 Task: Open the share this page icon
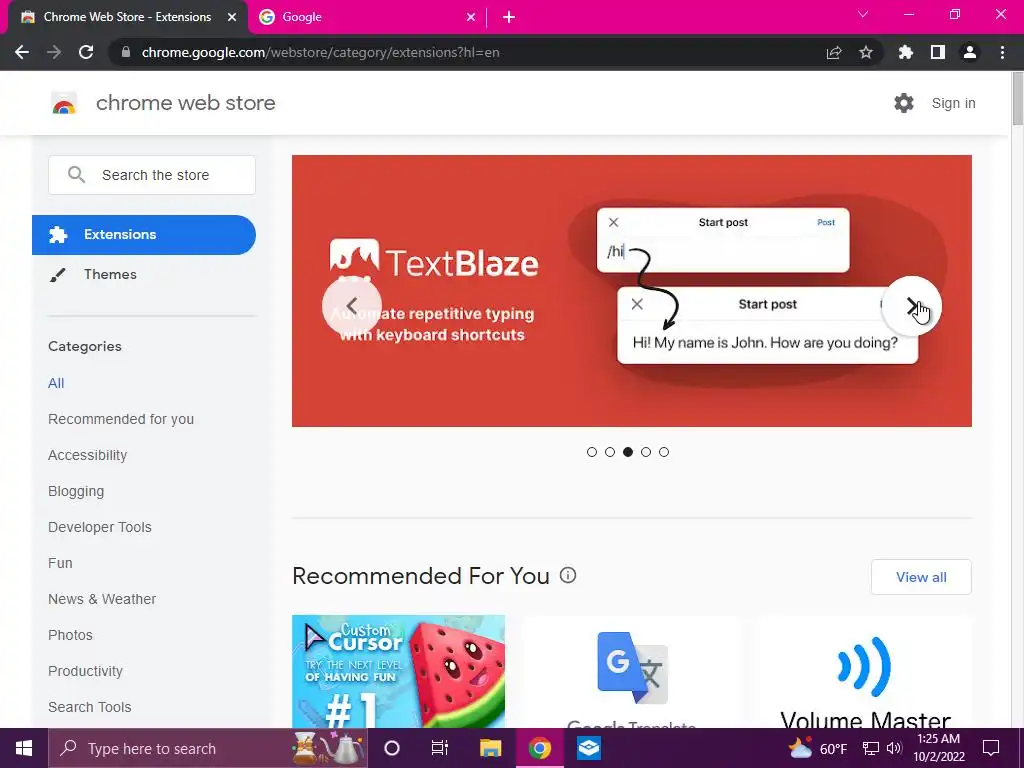[834, 52]
